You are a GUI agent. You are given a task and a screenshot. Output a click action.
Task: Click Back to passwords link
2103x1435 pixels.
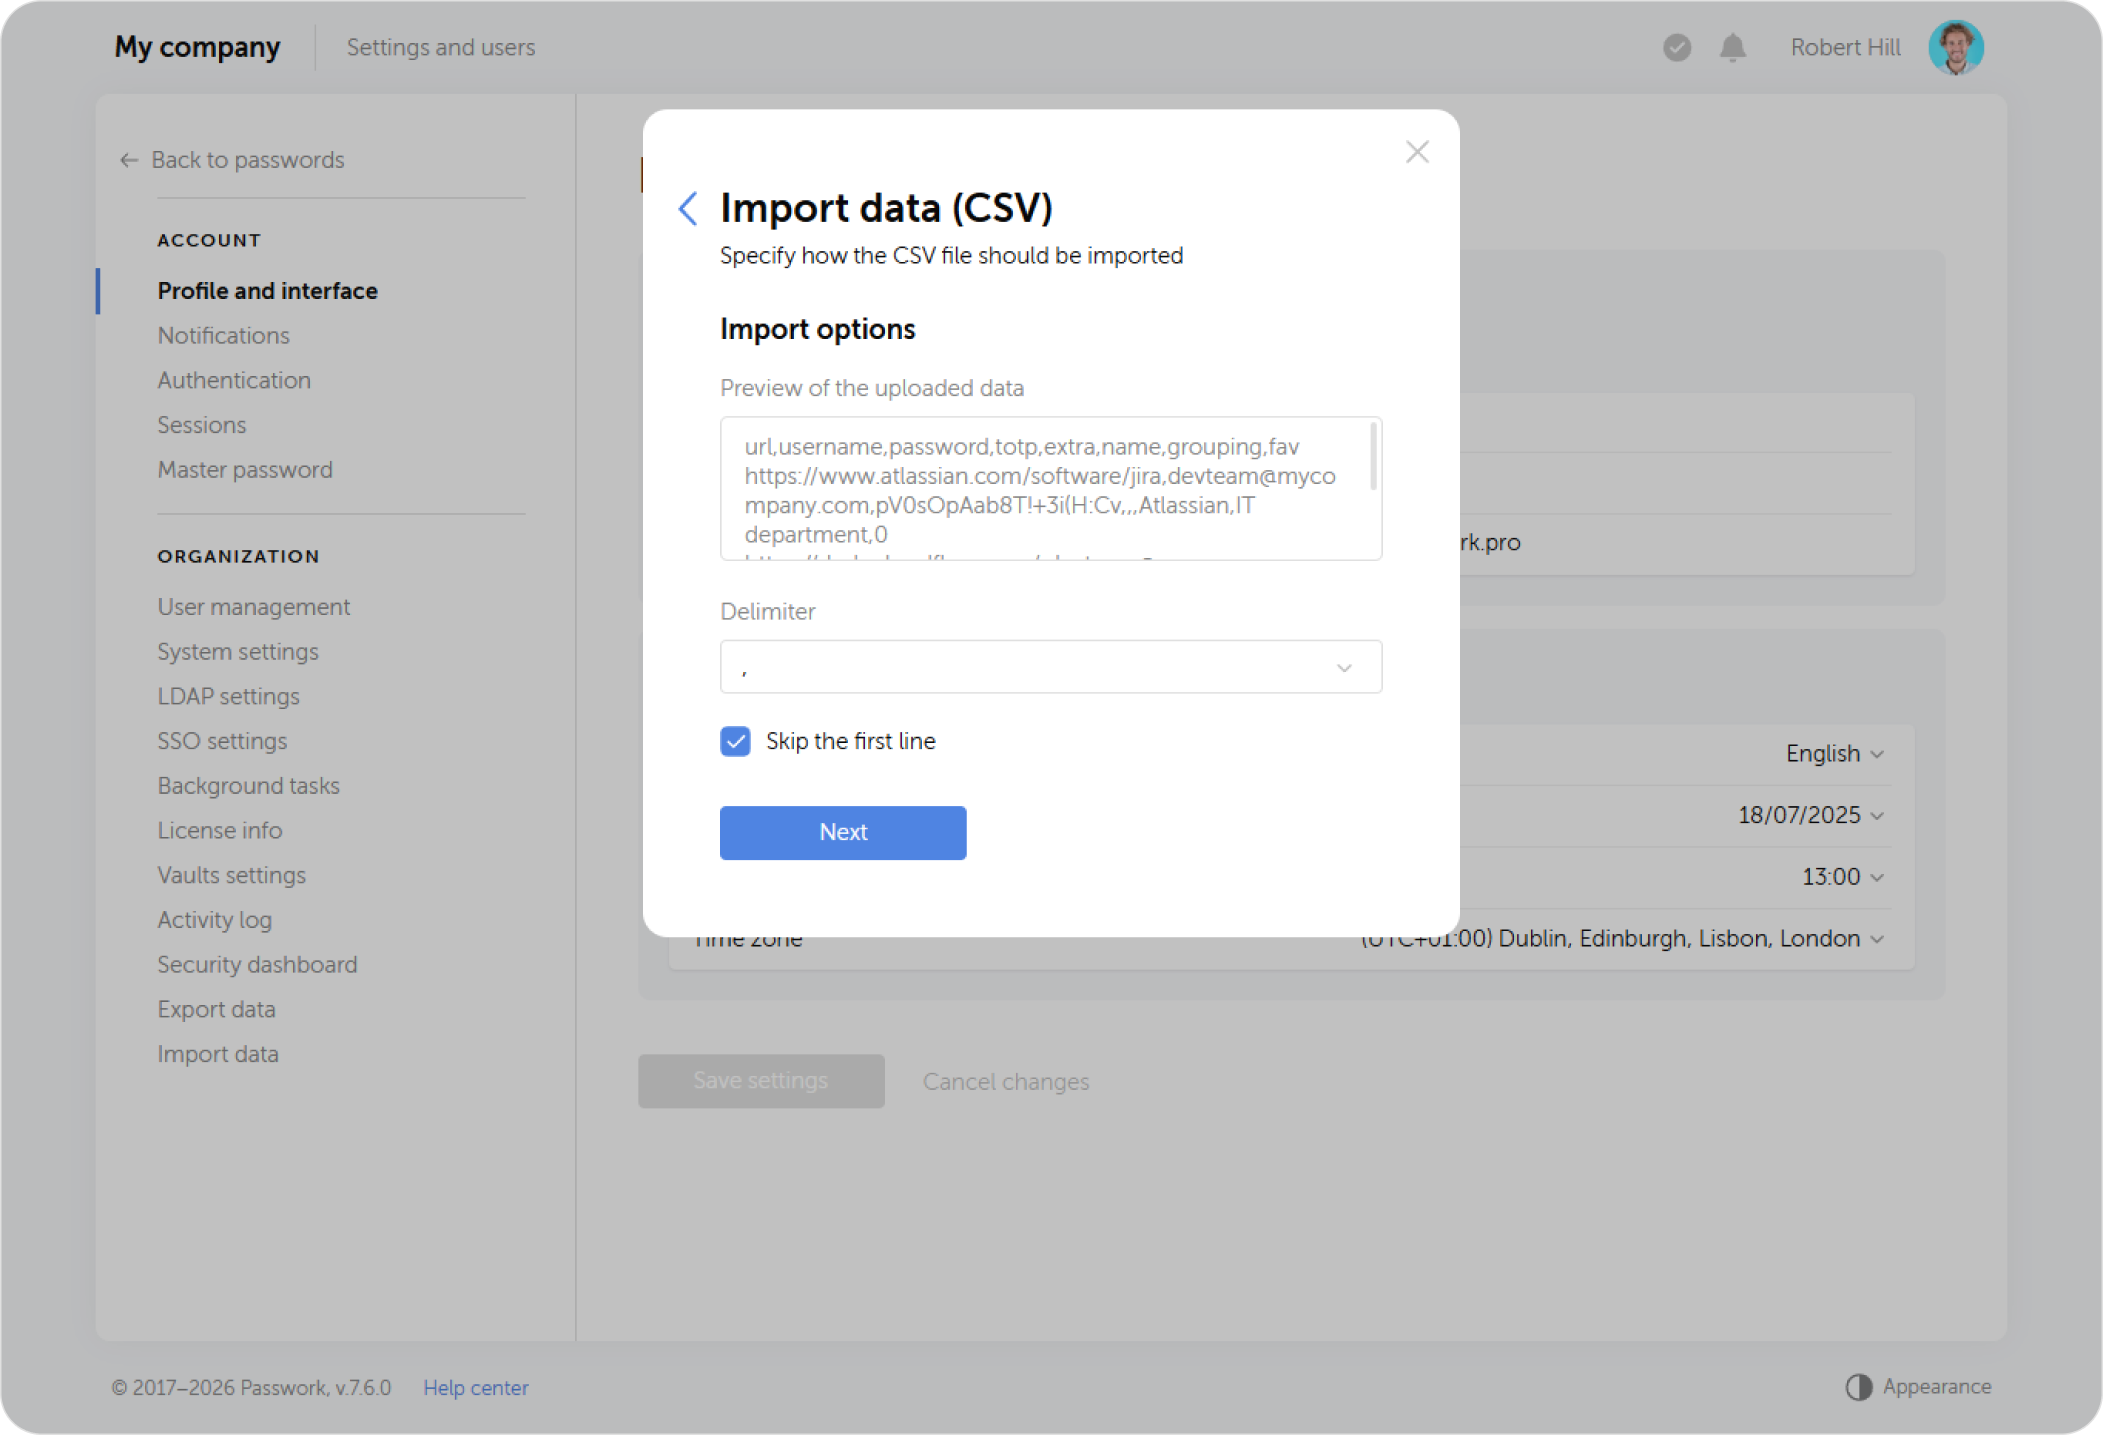pyautogui.click(x=247, y=160)
